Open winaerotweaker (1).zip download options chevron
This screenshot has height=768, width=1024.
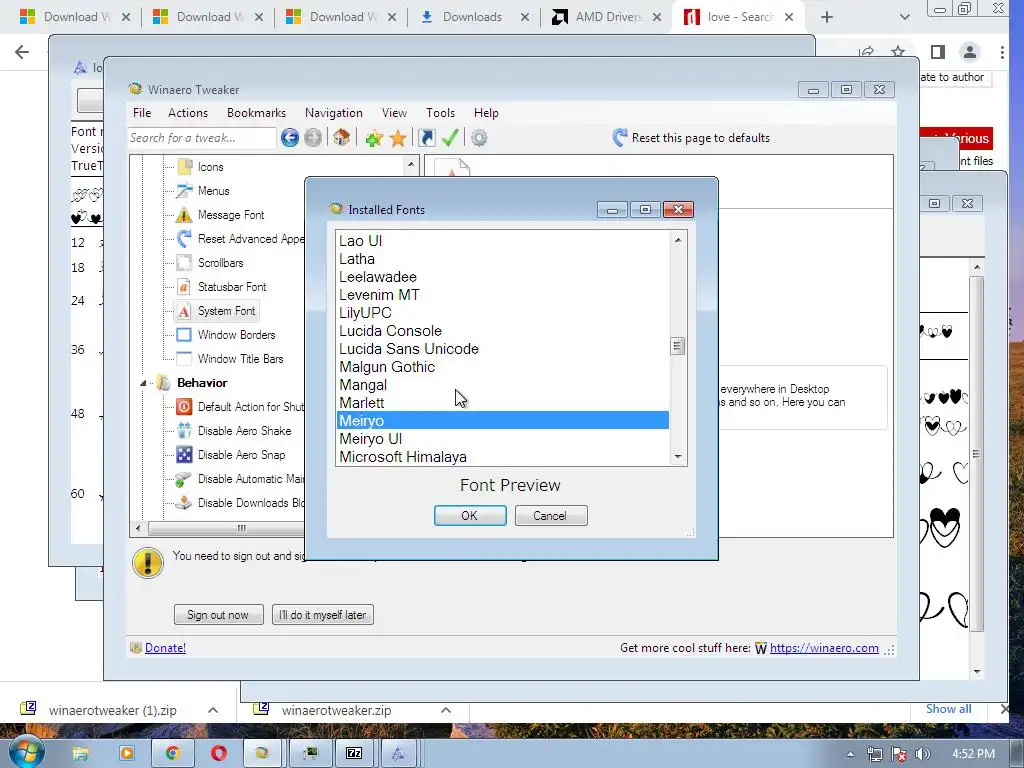213,710
